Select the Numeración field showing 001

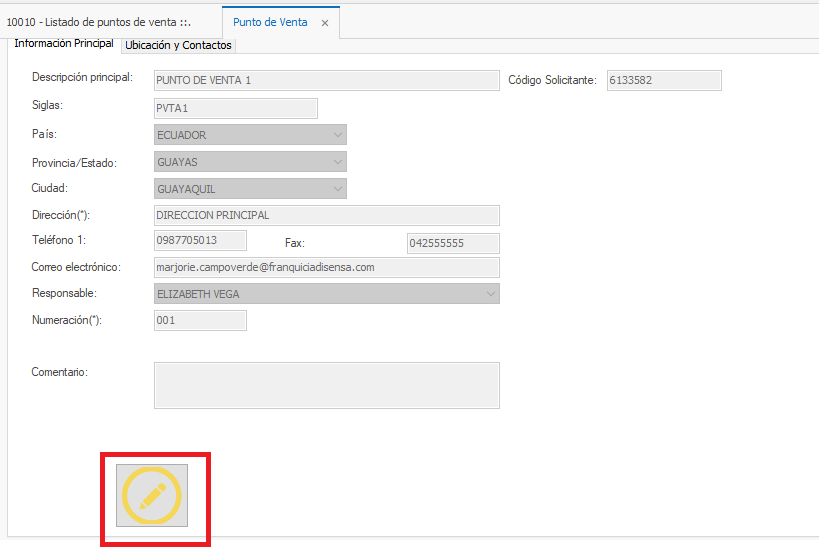pos(200,320)
